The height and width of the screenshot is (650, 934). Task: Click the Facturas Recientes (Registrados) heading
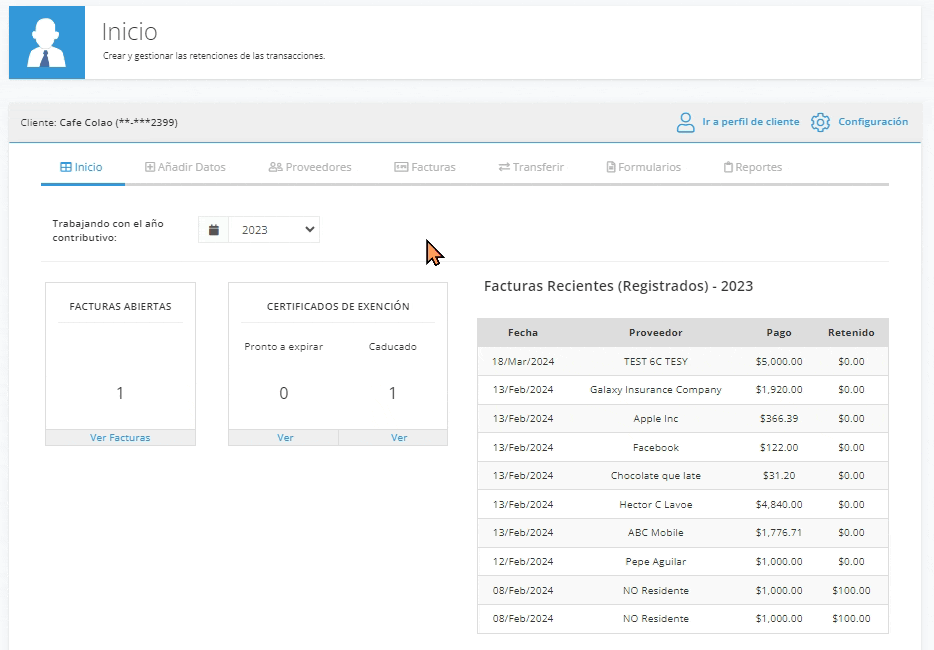(618, 286)
